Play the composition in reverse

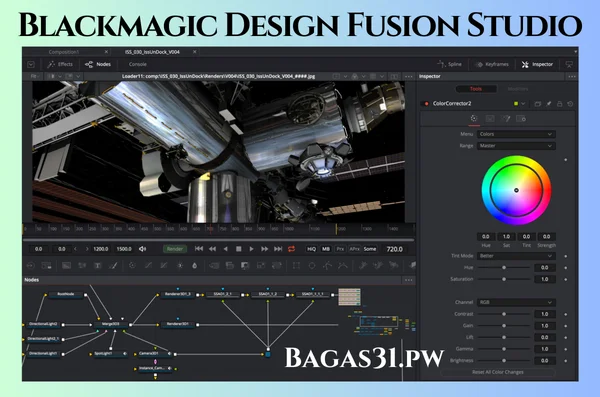(x=226, y=249)
